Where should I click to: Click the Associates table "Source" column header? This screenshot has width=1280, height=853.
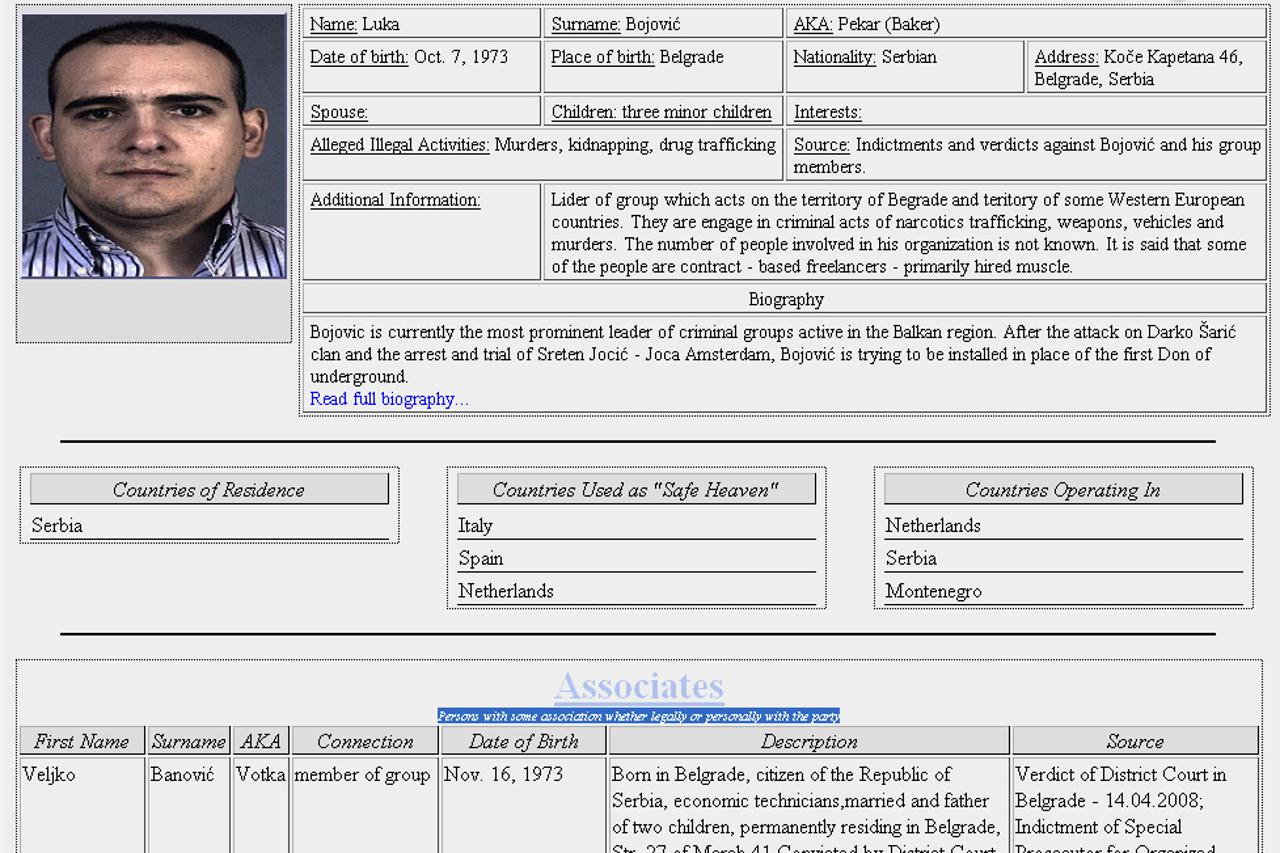tap(1135, 741)
